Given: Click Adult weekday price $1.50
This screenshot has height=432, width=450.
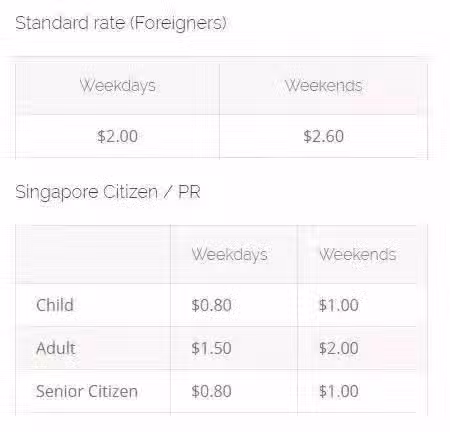Looking at the screenshot, I should [212, 348].
